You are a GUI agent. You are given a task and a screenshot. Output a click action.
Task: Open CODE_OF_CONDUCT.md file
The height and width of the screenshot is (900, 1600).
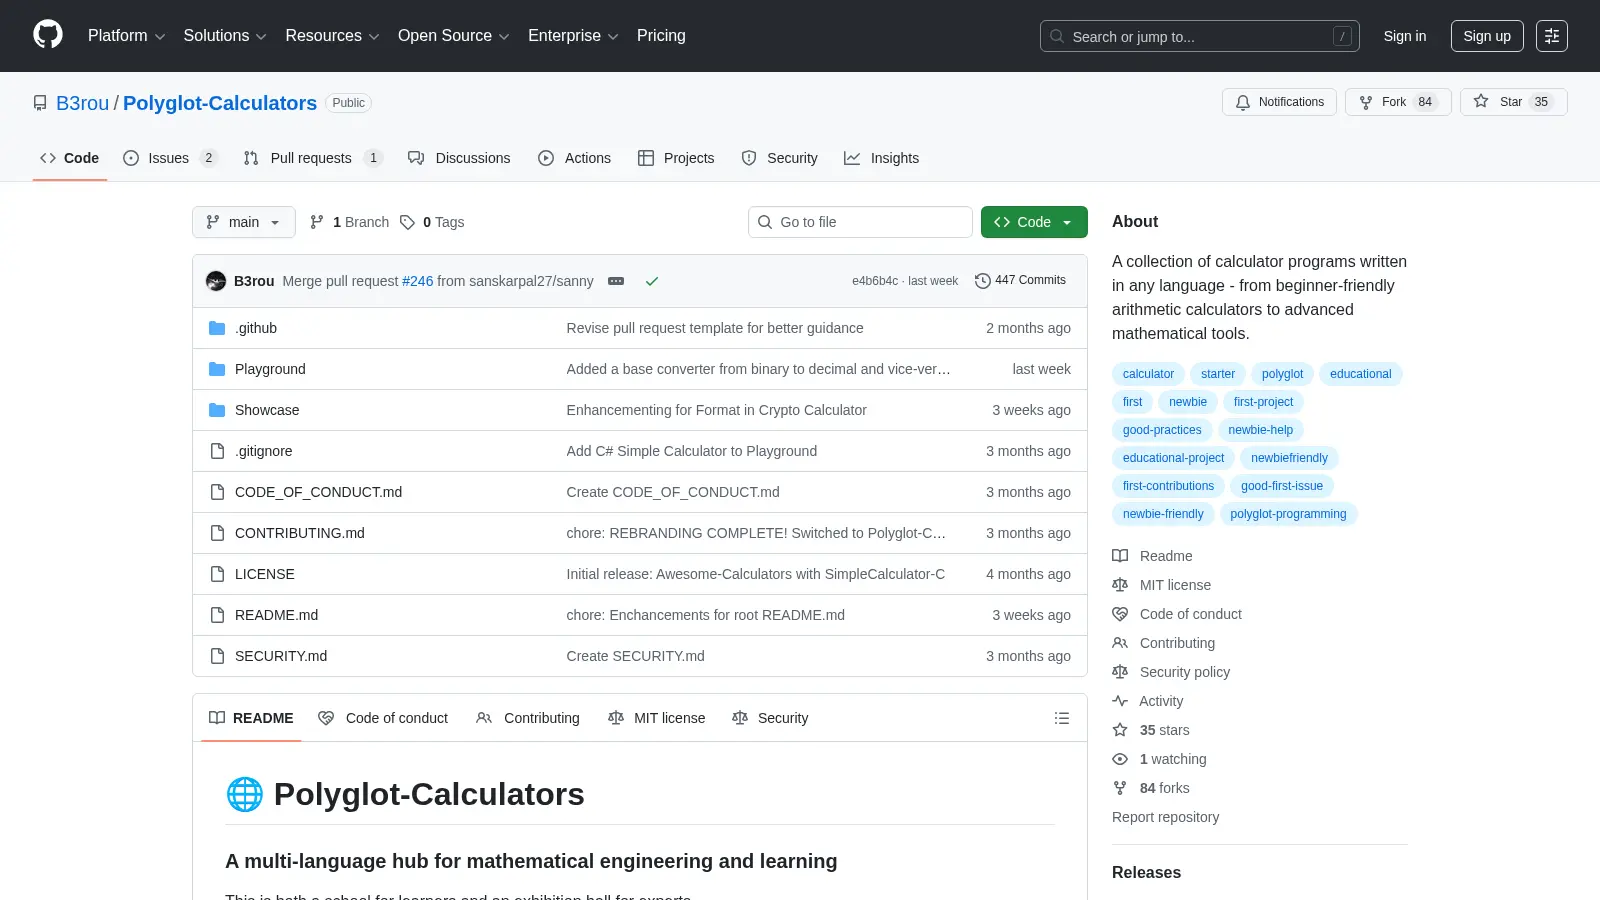318,492
